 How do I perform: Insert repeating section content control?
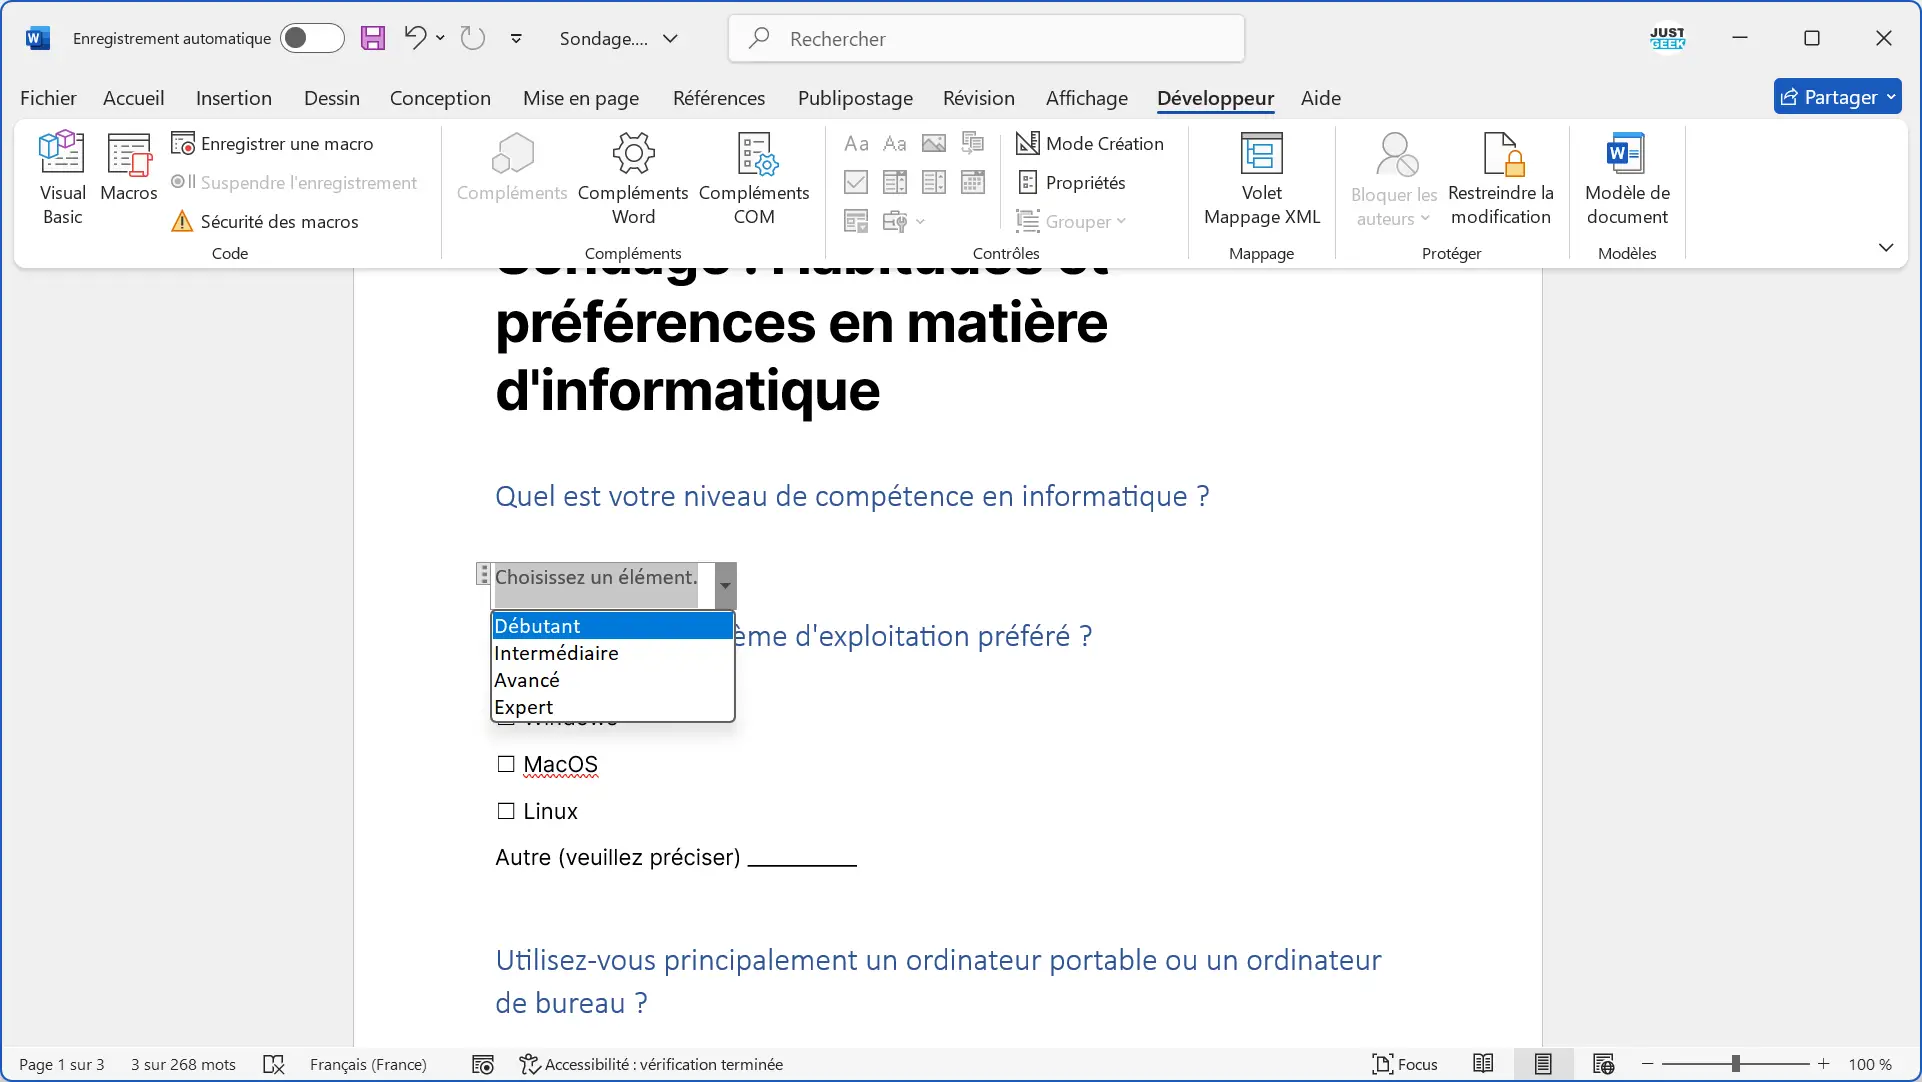tap(856, 221)
